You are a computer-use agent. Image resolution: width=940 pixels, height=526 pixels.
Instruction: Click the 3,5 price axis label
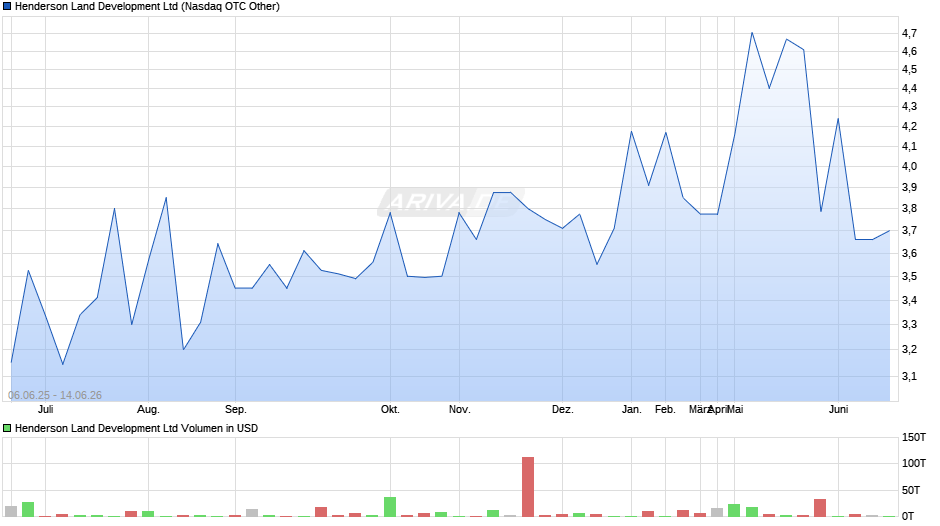pos(909,276)
